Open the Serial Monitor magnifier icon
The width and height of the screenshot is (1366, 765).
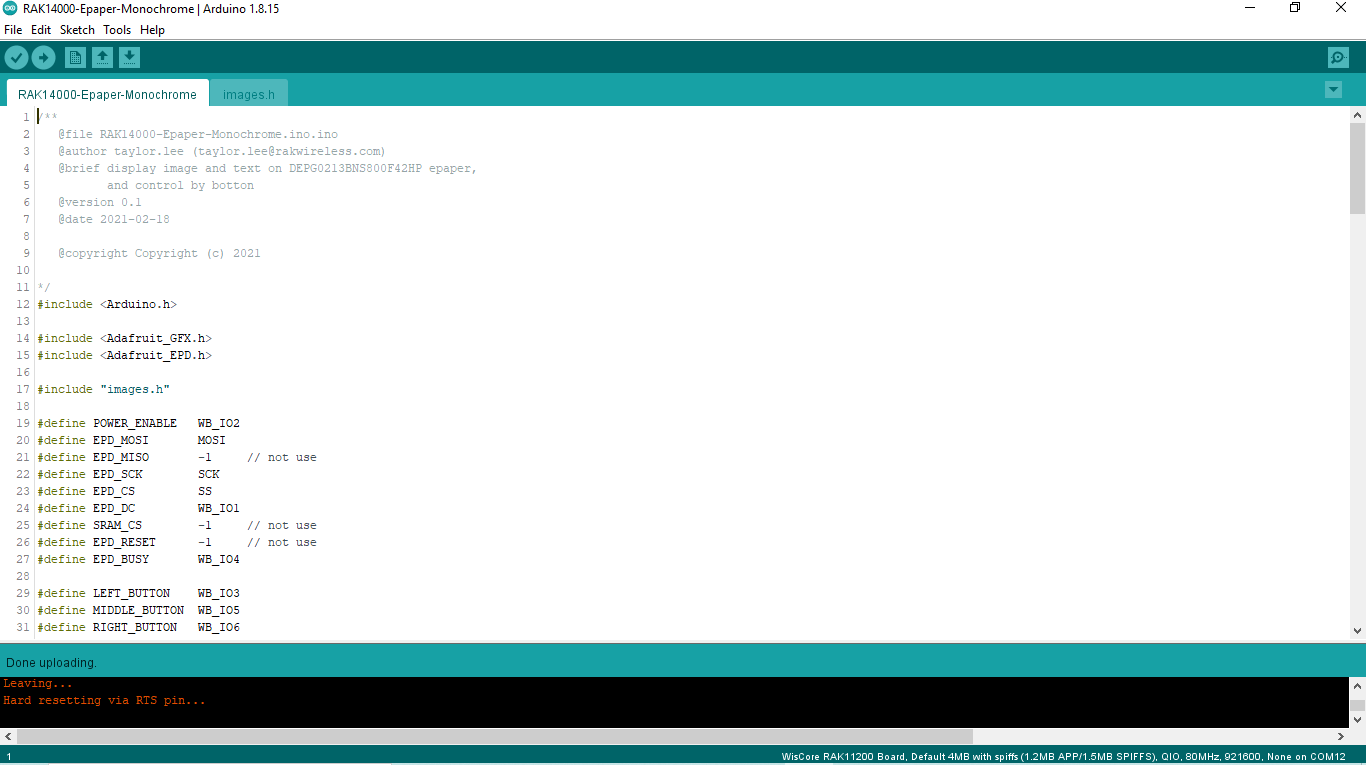(x=1338, y=57)
